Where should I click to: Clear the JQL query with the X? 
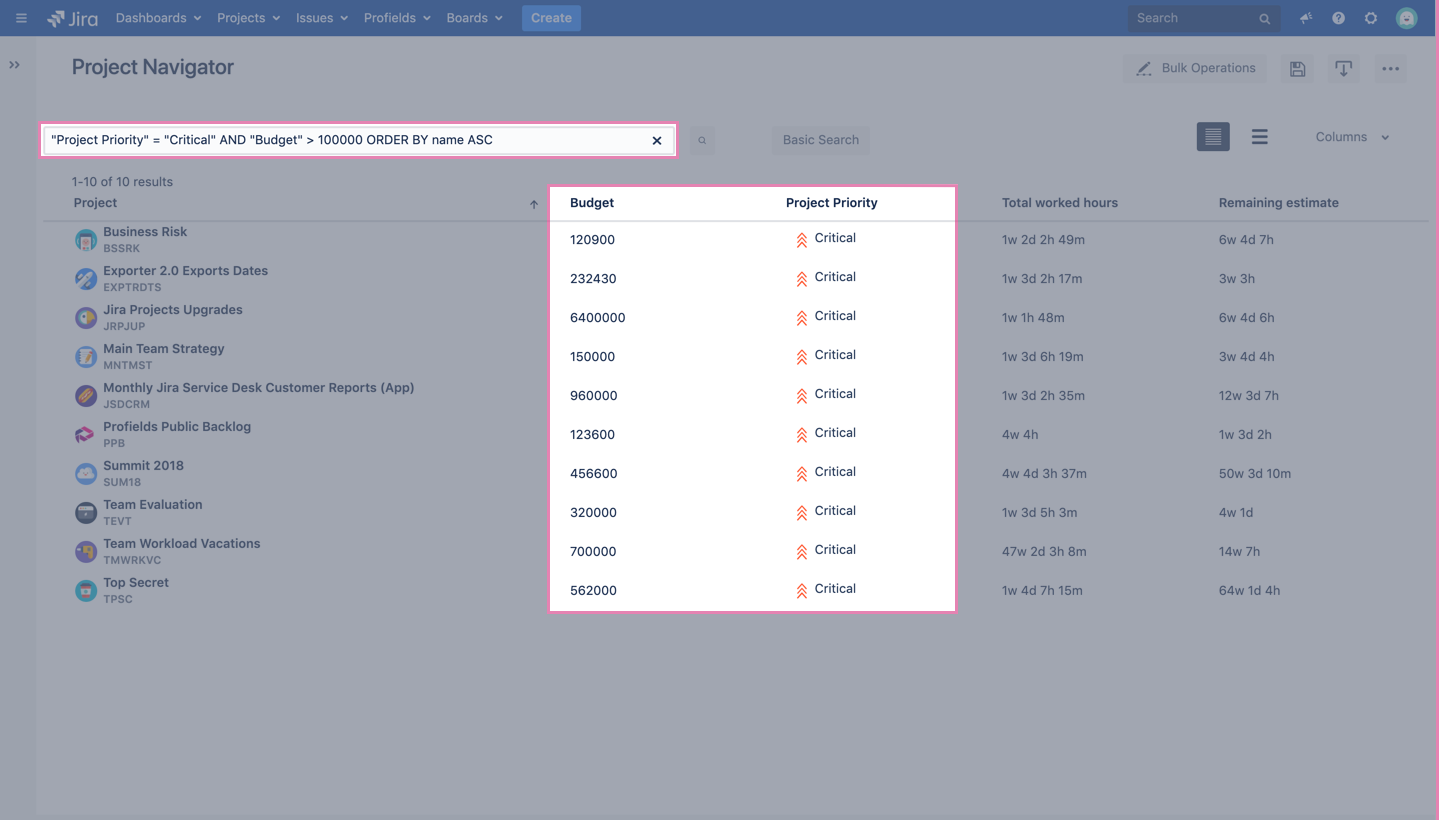click(x=656, y=140)
